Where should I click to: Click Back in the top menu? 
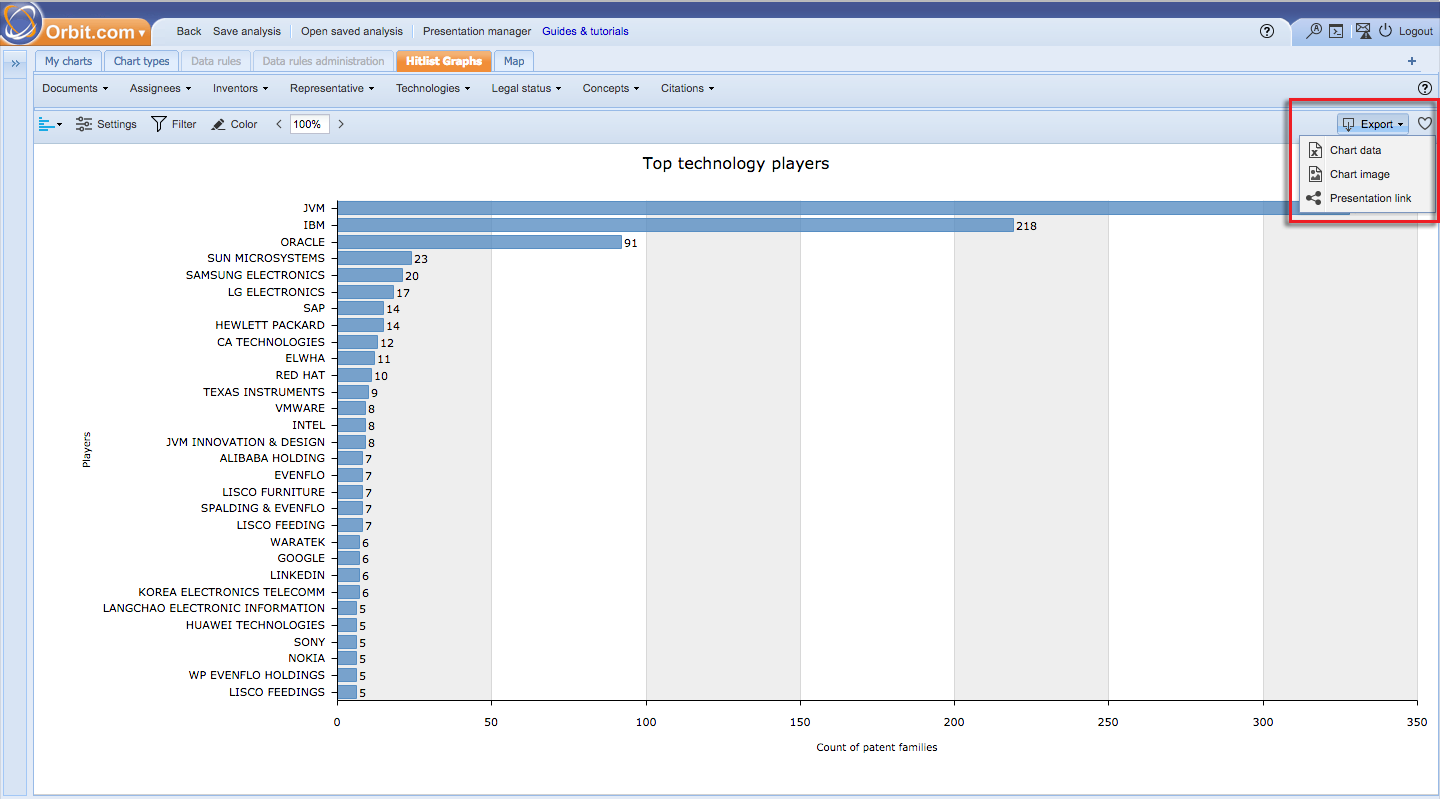click(189, 31)
